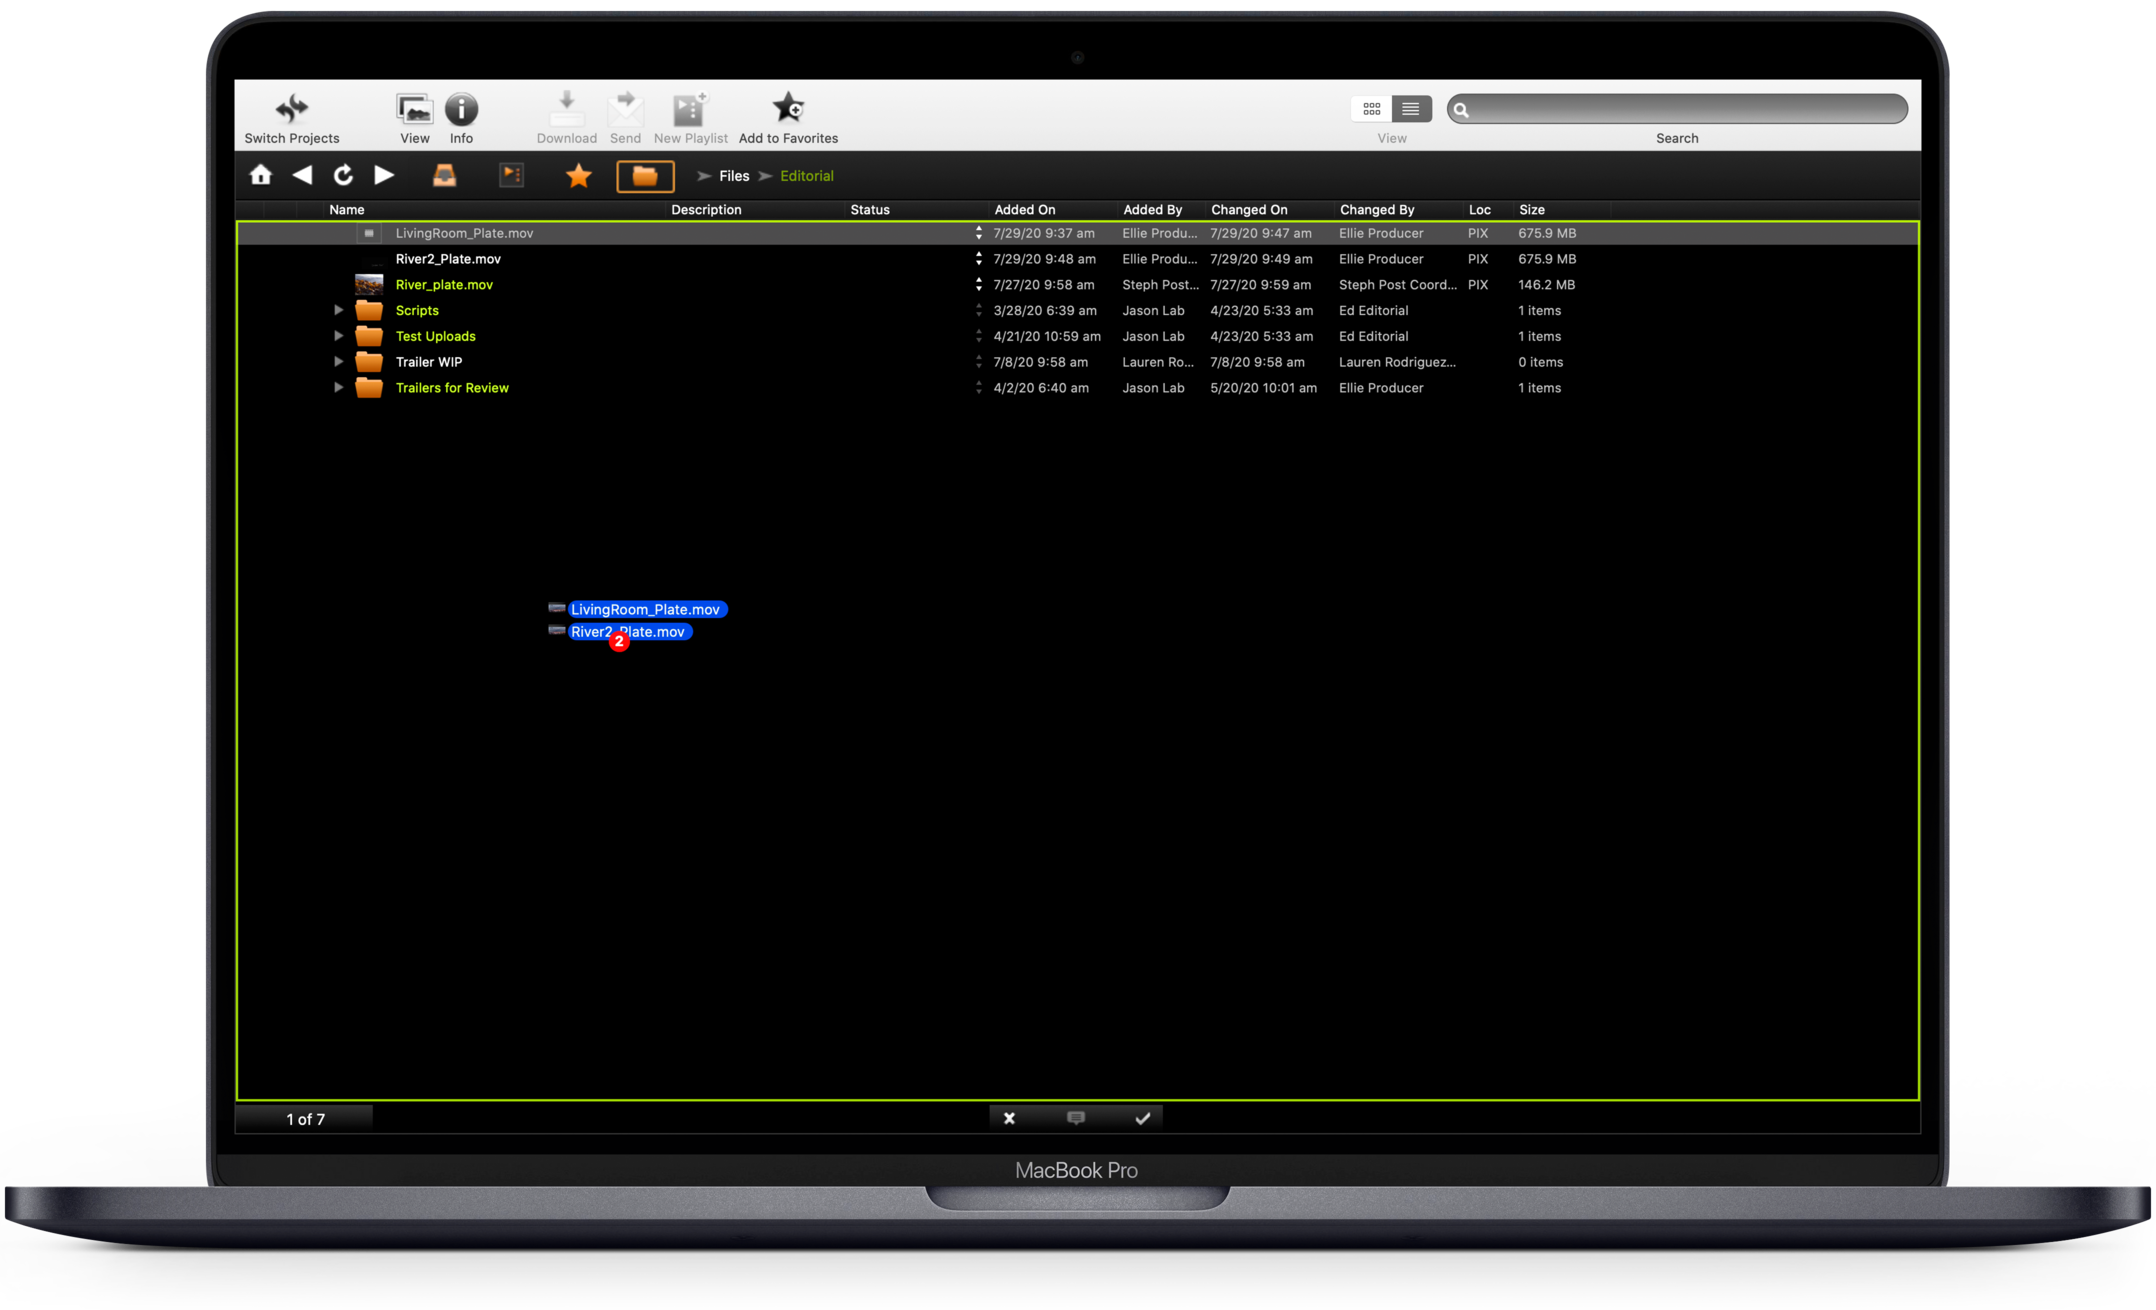Sort by the Added On column

point(1024,210)
